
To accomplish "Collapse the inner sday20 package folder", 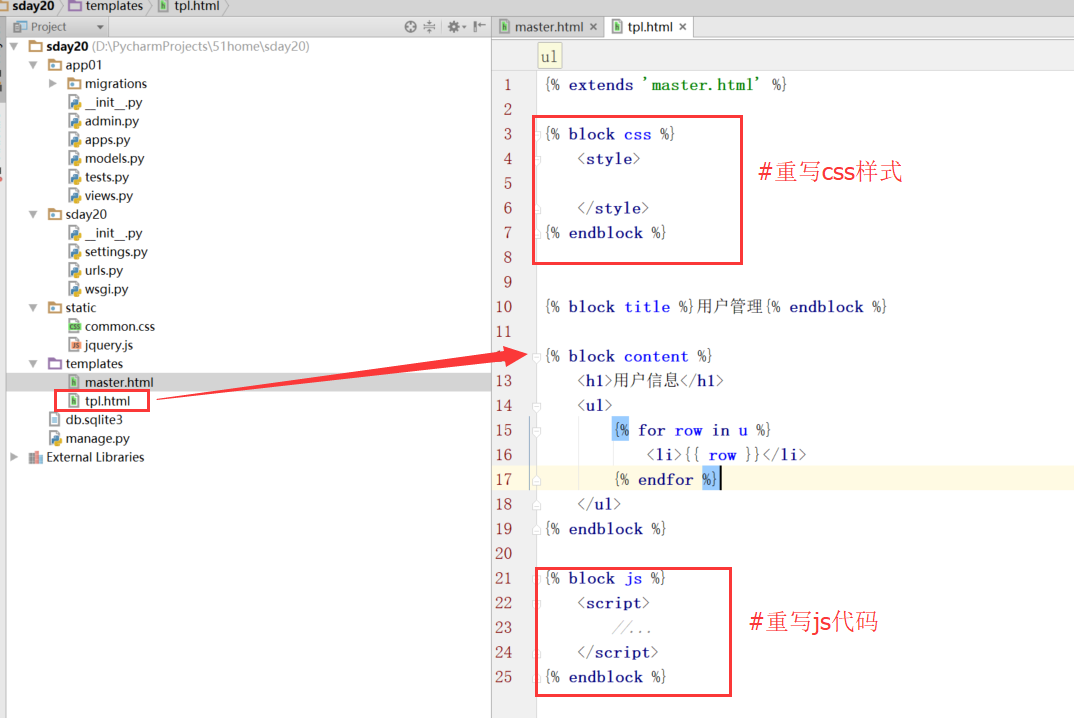I will tap(33, 214).
